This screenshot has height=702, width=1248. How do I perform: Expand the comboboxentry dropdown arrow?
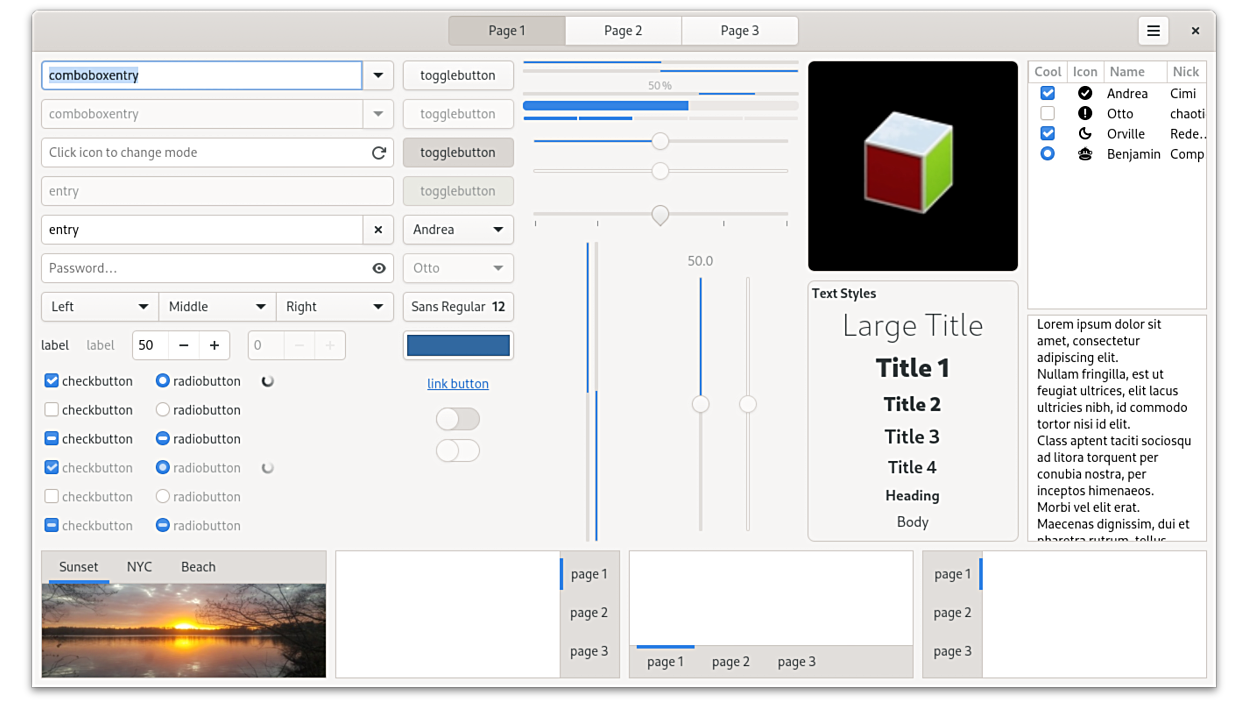[378, 75]
